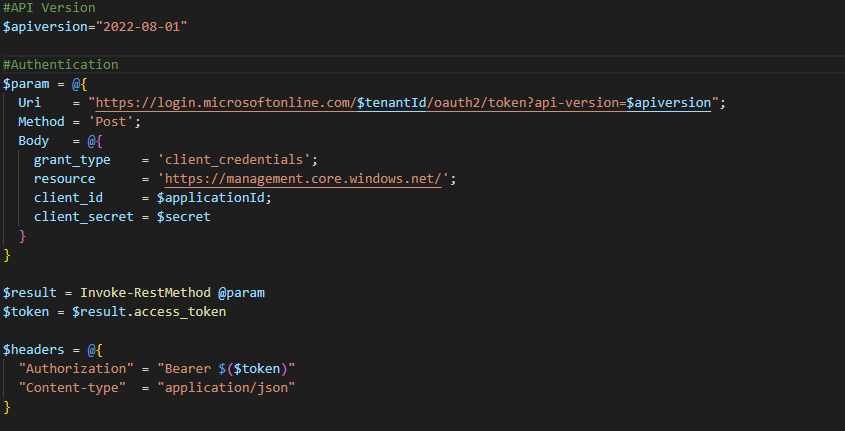Click the pink closing brace of Body
Viewport: 845px width, 431px height.
[x=22, y=236]
